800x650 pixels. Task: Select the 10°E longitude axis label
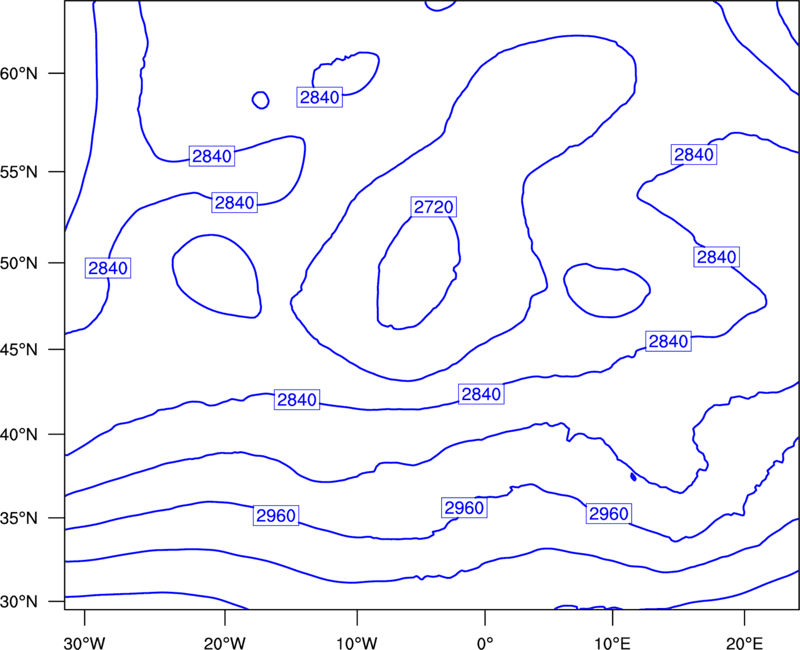(x=612, y=643)
